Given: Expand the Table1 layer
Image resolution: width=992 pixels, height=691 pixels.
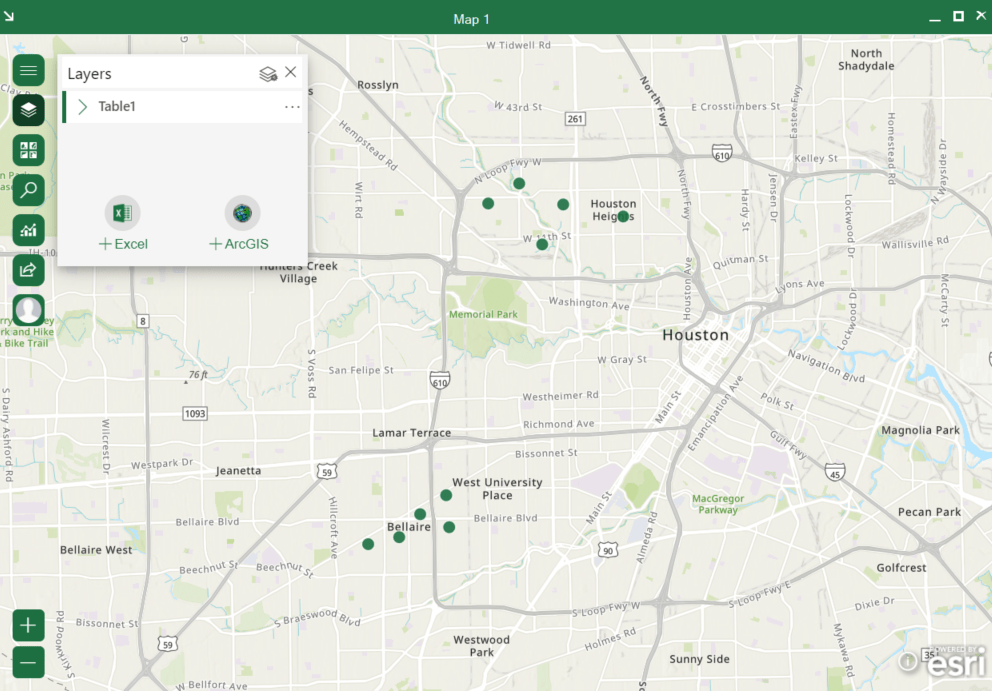Looking at the screenshot, I should click(82, 106).
